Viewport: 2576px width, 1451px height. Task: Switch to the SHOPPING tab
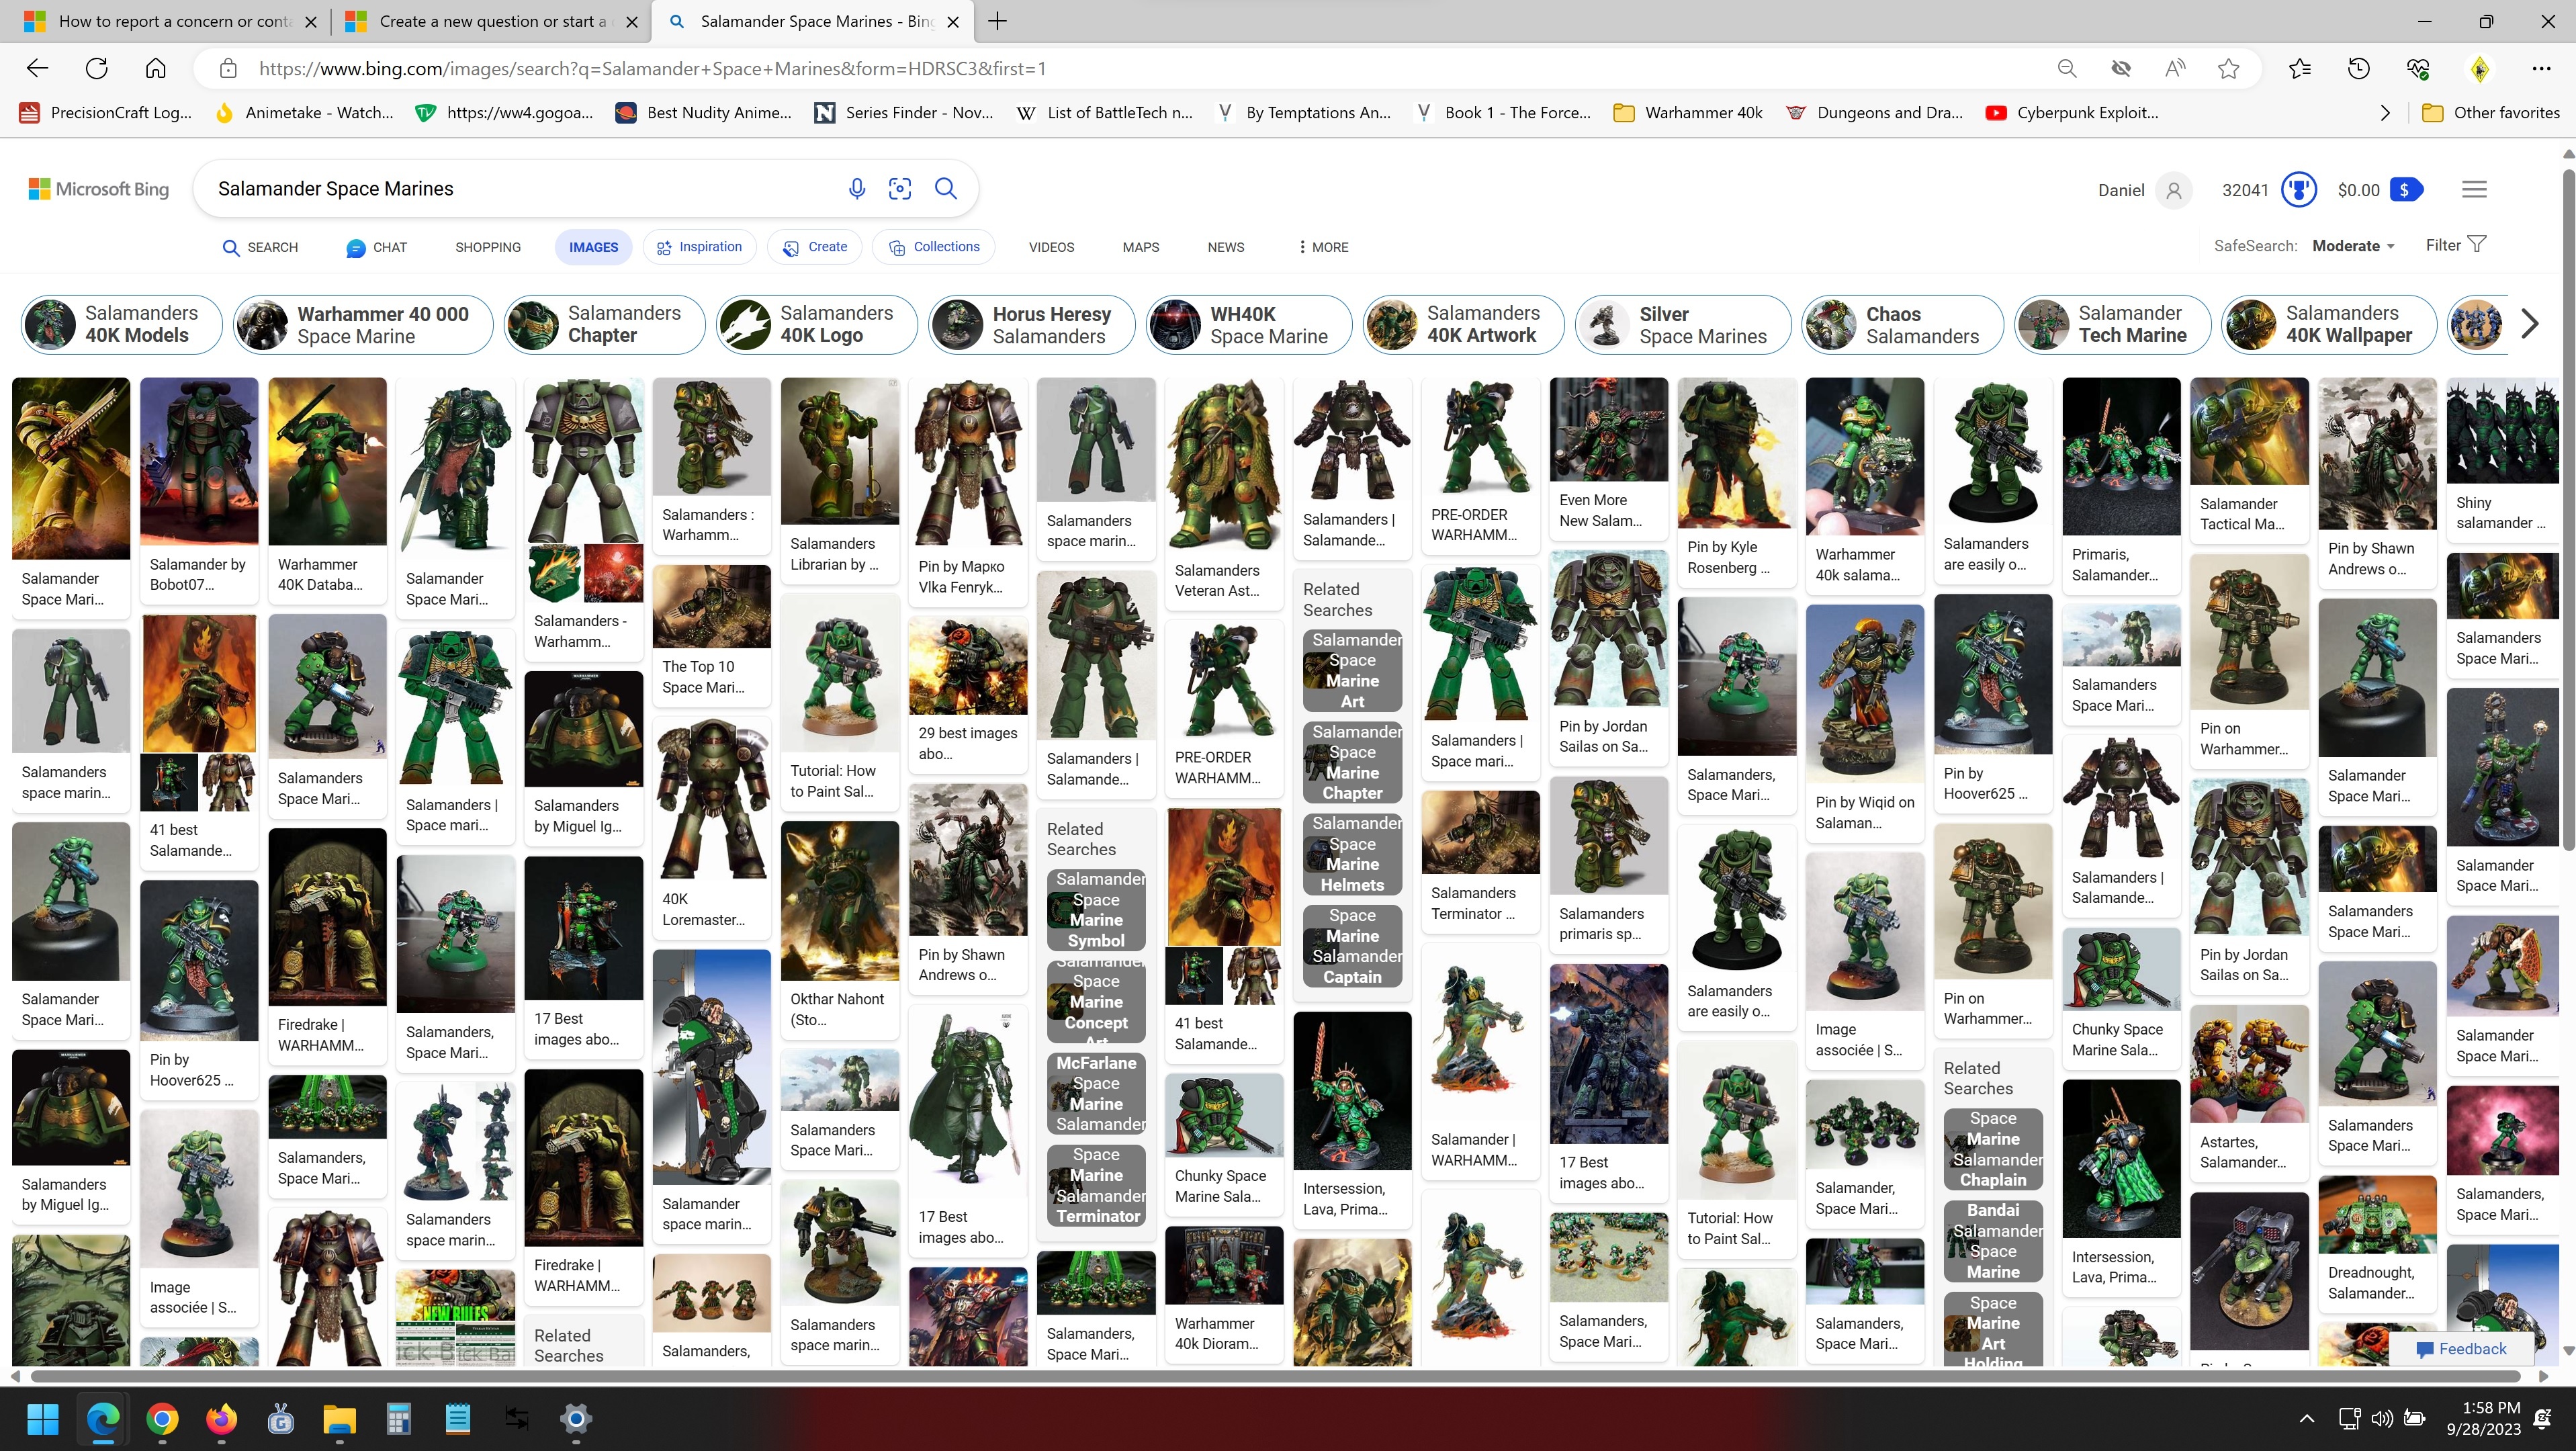(x=488, y=247)
